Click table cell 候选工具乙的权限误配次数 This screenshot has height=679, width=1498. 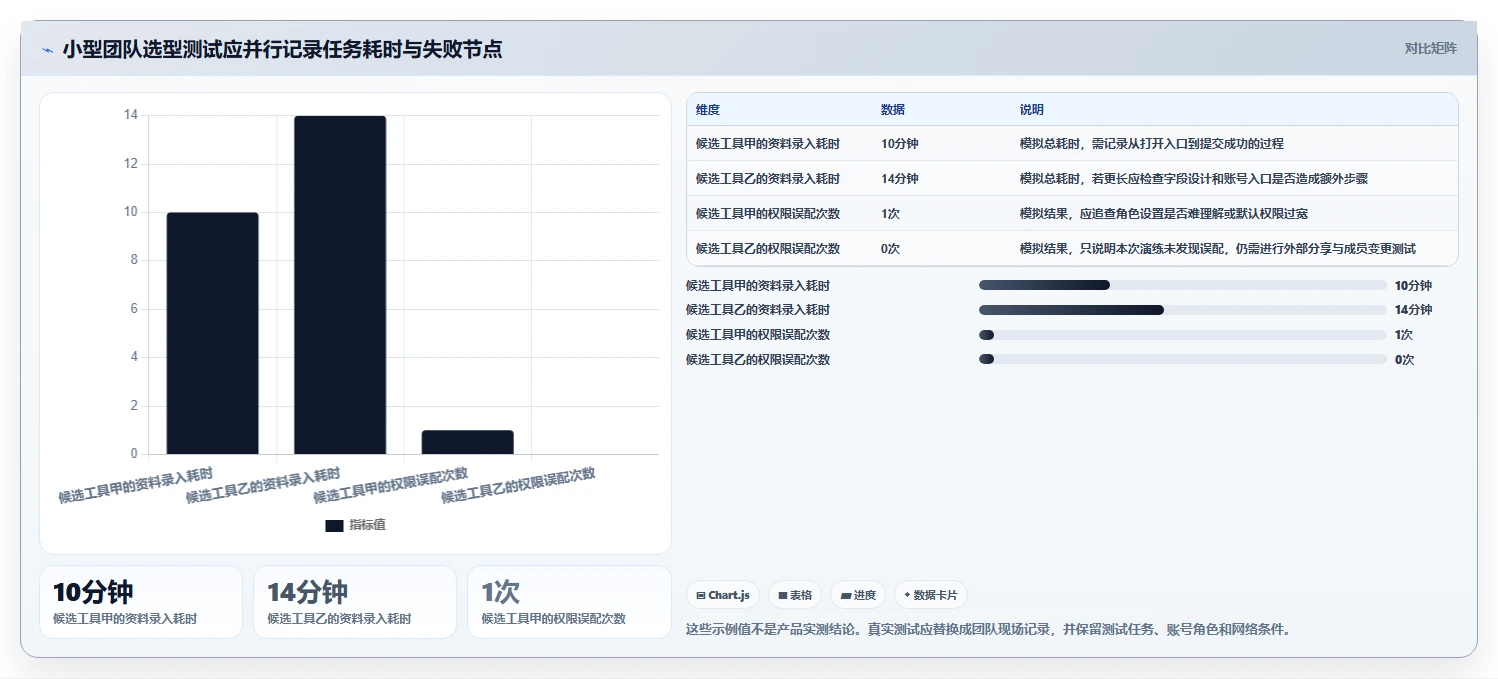tap(768, 249)
